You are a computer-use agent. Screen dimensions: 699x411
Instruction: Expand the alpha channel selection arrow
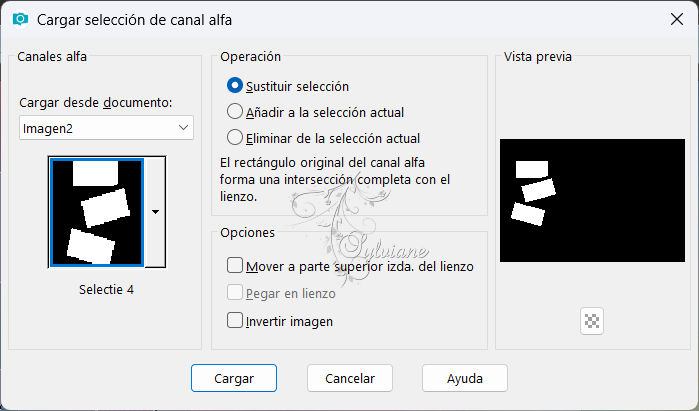coord(155,212)
